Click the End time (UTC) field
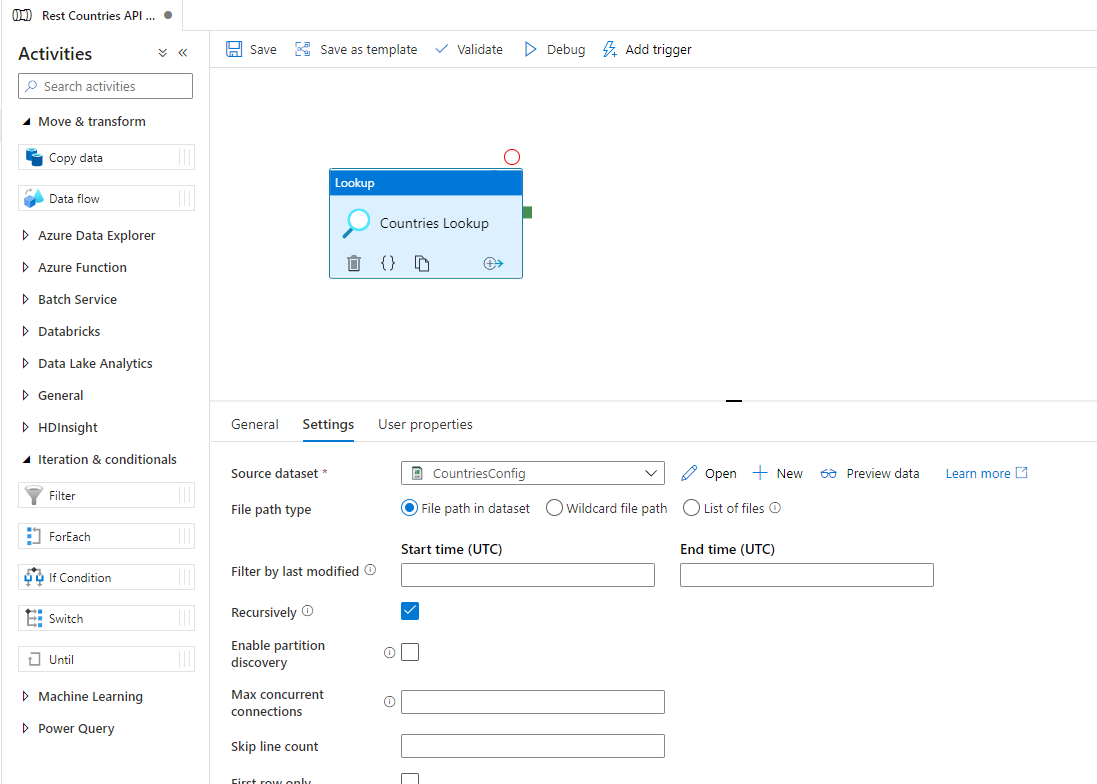 point(807,575)
